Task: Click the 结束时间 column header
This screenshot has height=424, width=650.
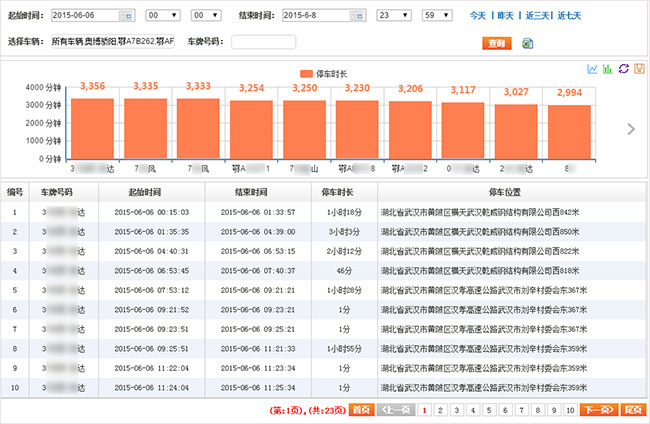Action: click(x=258, y=192)
